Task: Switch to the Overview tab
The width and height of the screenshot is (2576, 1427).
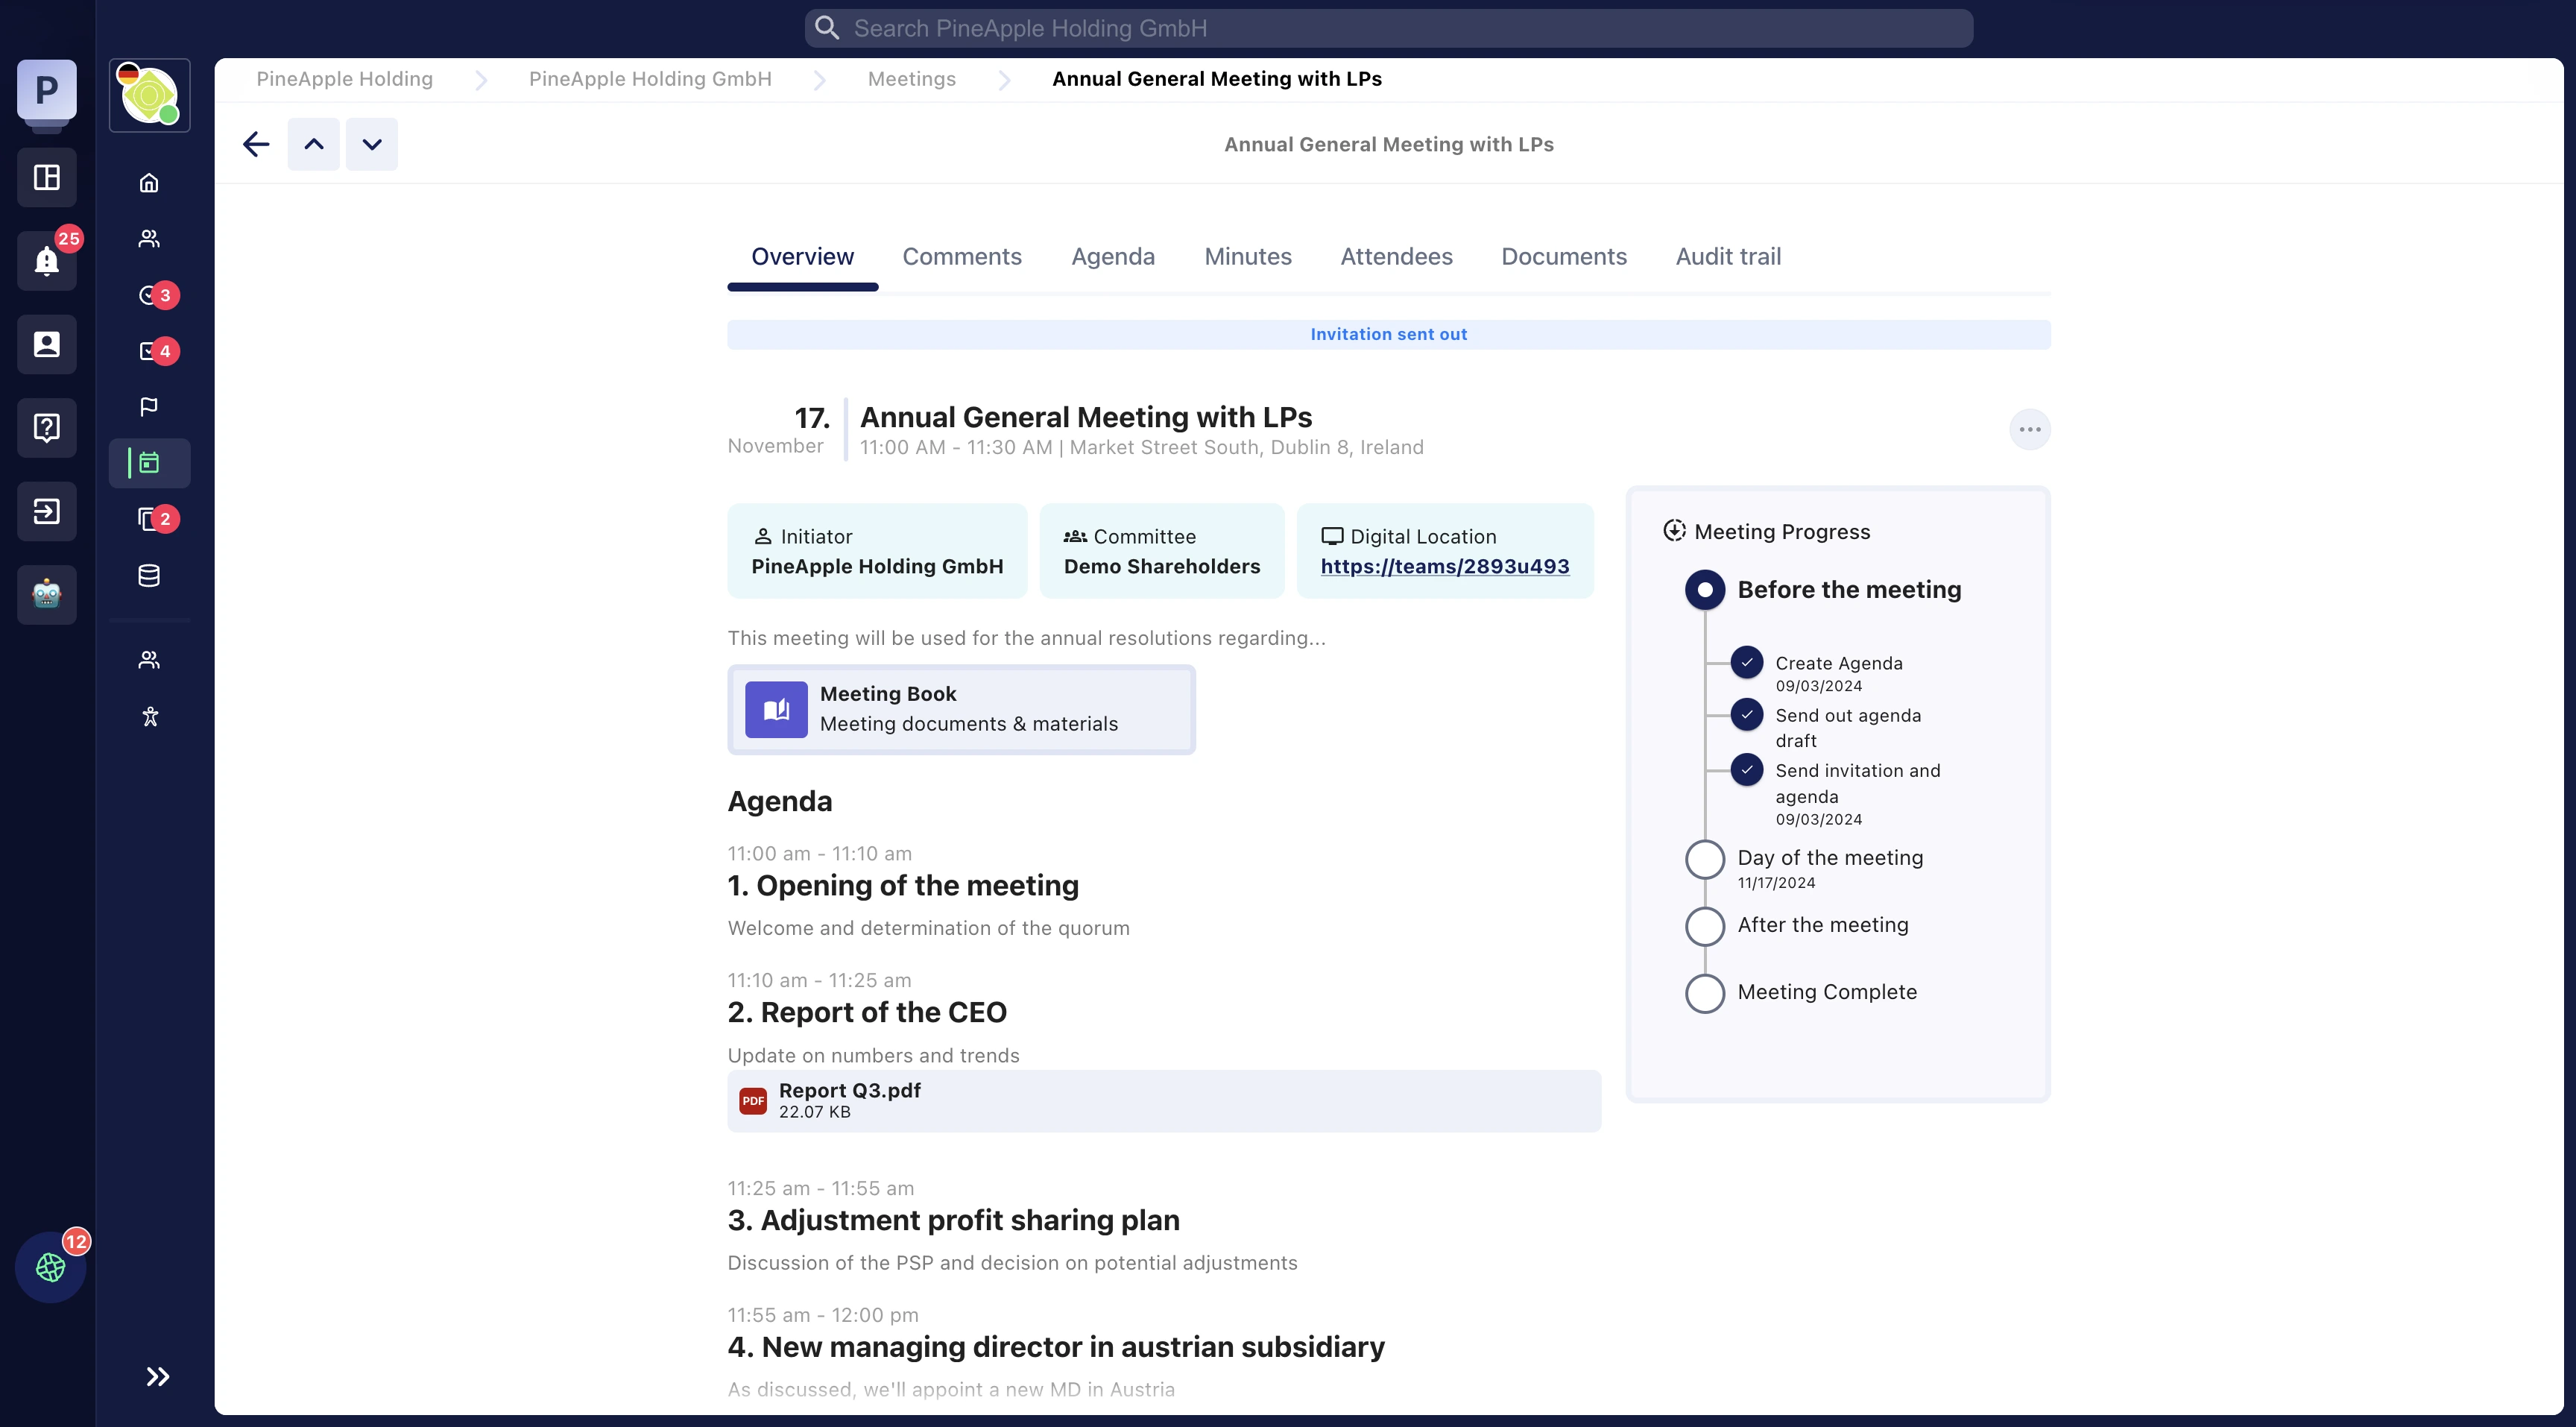Action: 802,257
